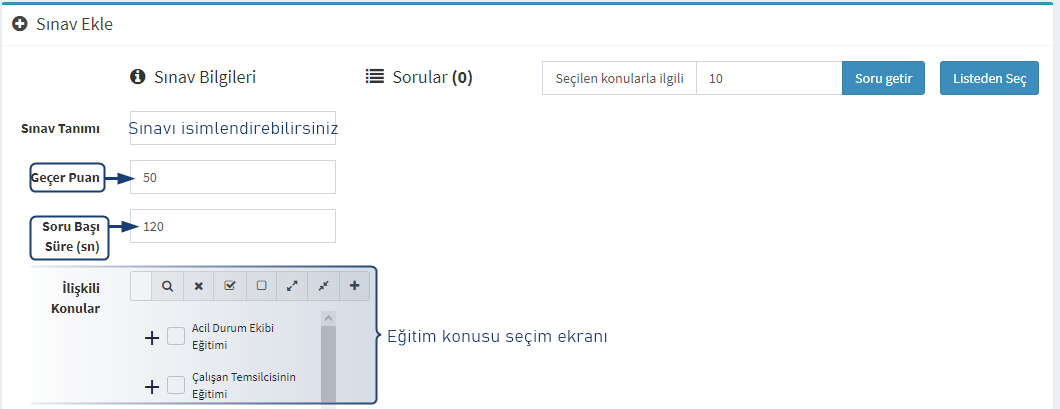Click the expand-all arrows icon in topics toolbar
The width and height of the screenshot is (1060, 409).
pyautogui.click(x=292, y=286)
